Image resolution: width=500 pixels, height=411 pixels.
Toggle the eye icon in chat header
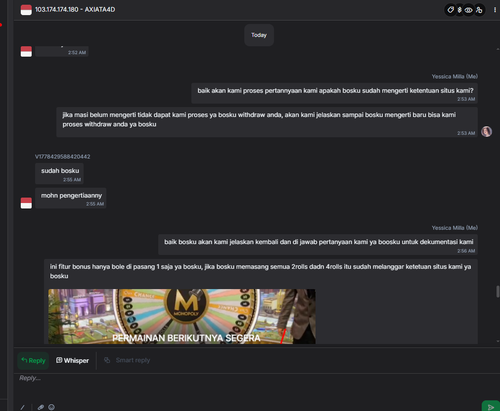468,10
